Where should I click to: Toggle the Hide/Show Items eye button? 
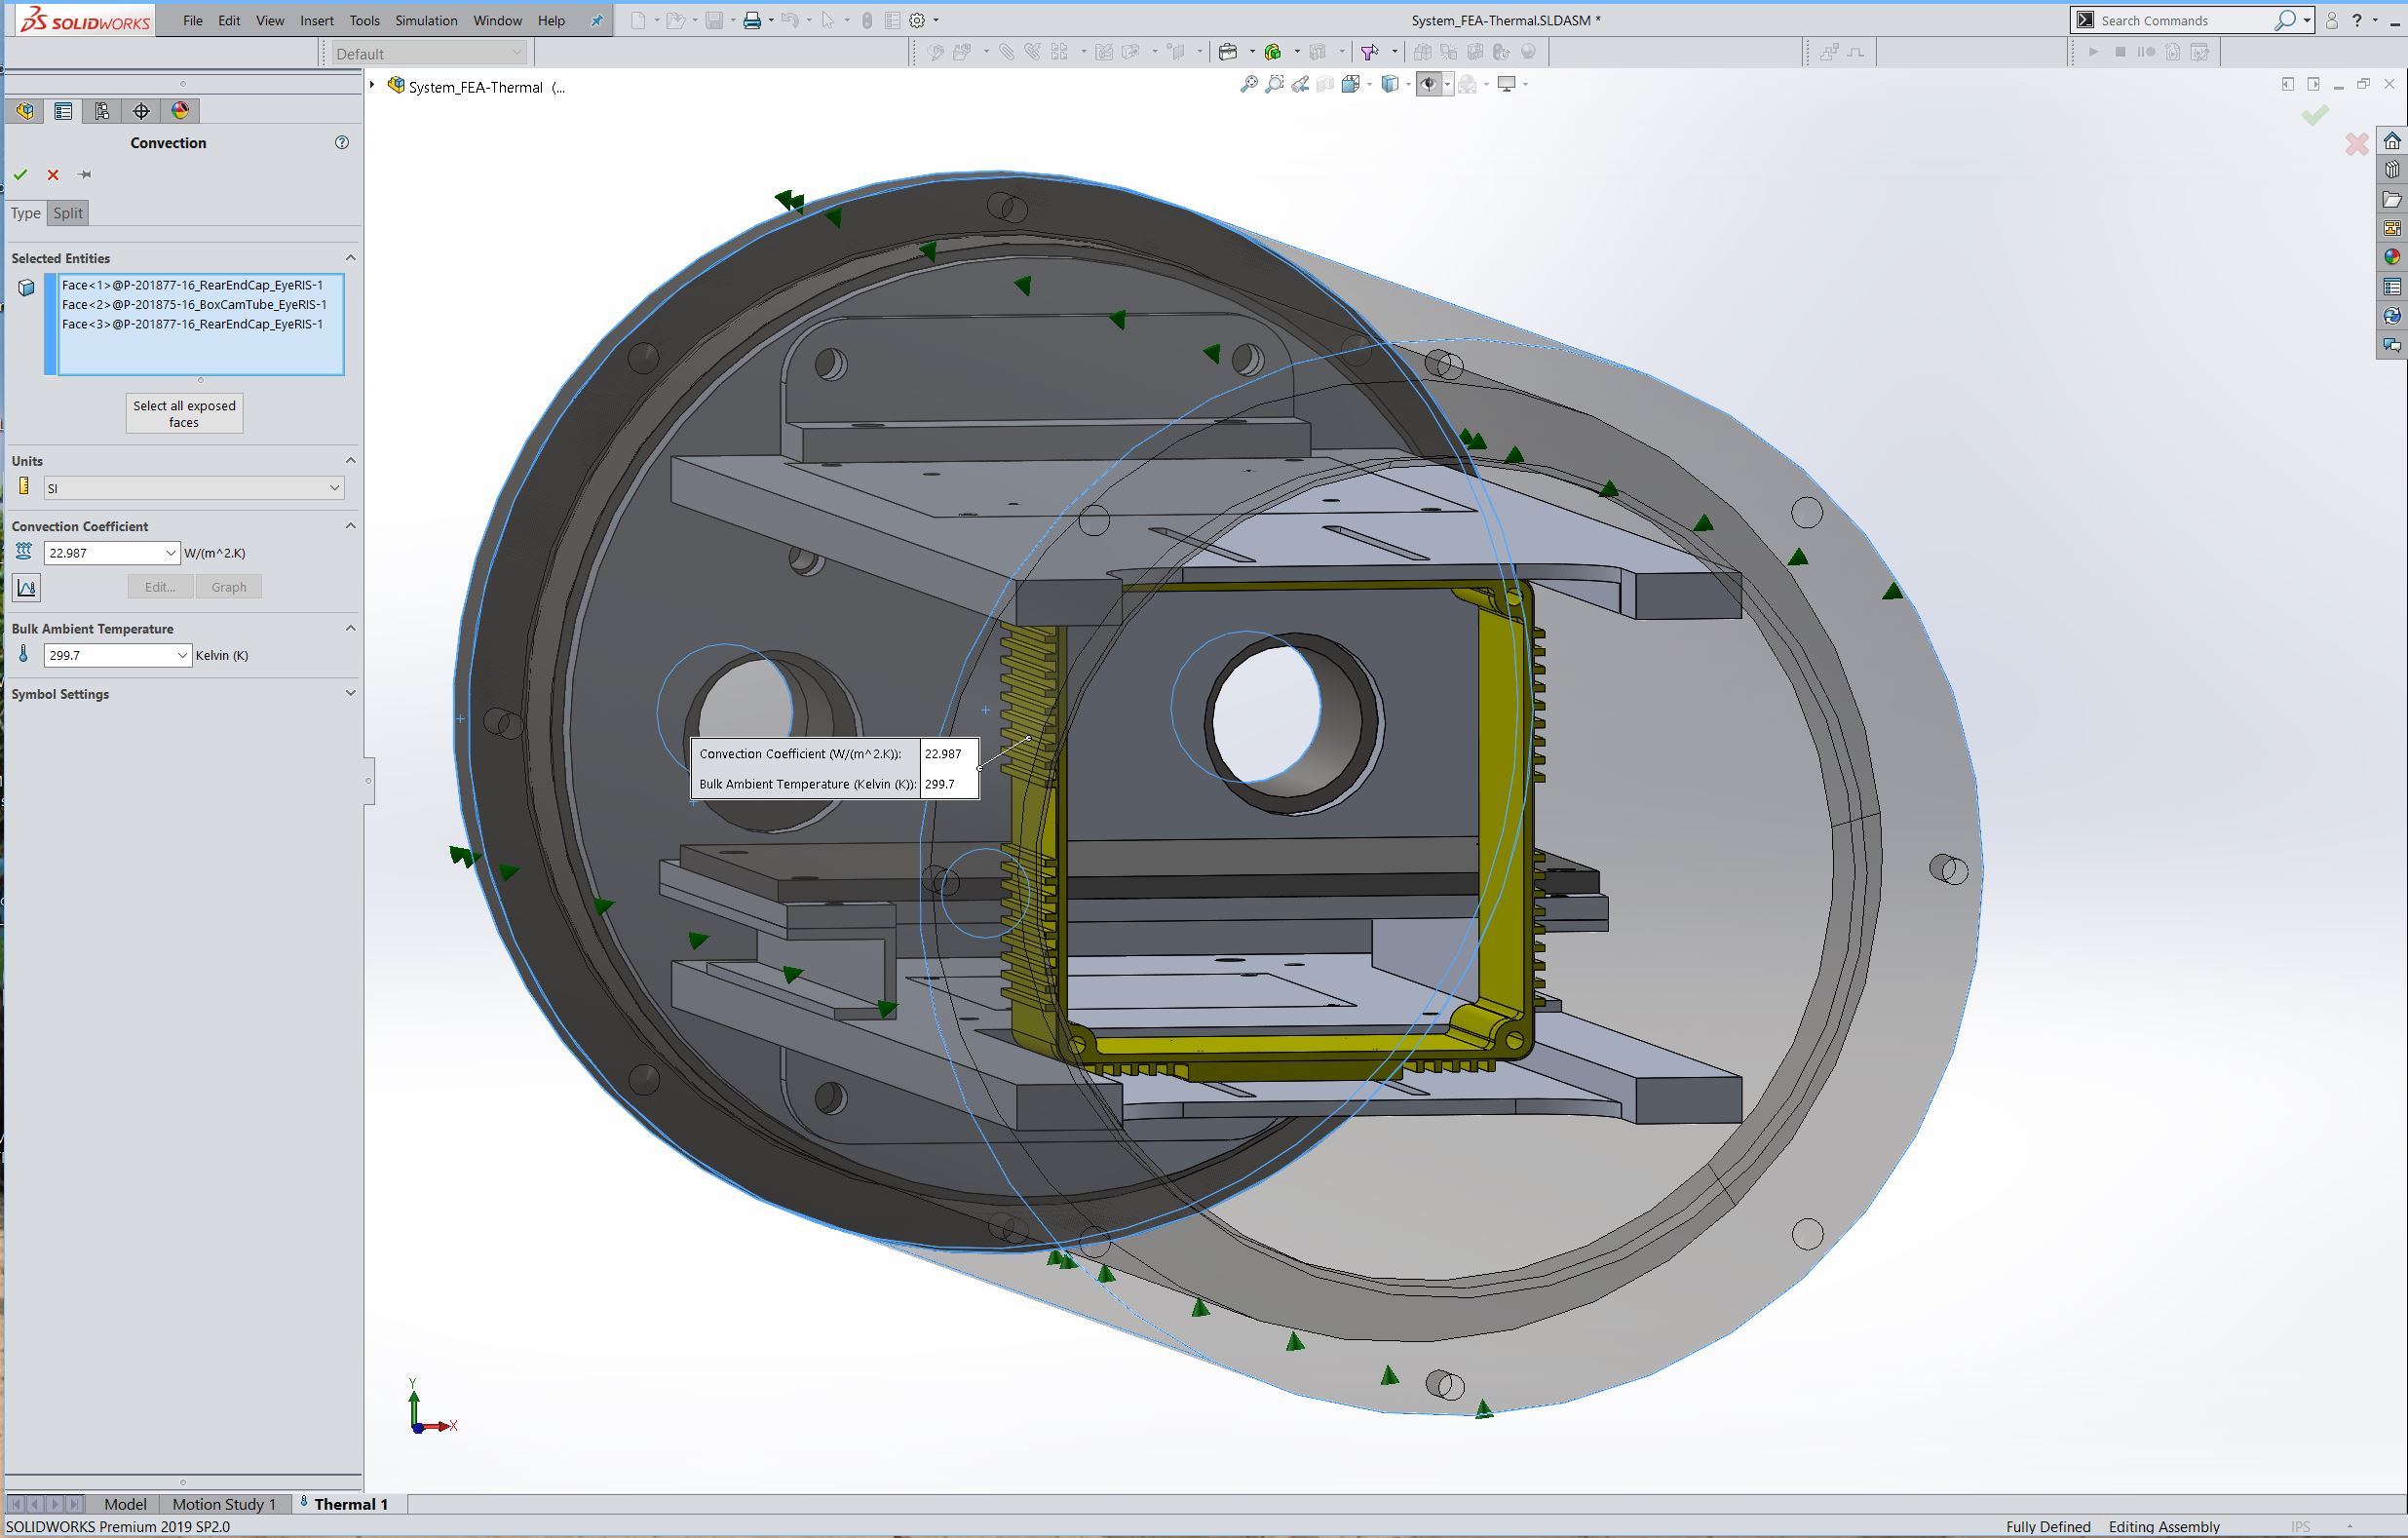coord(1429,85)
